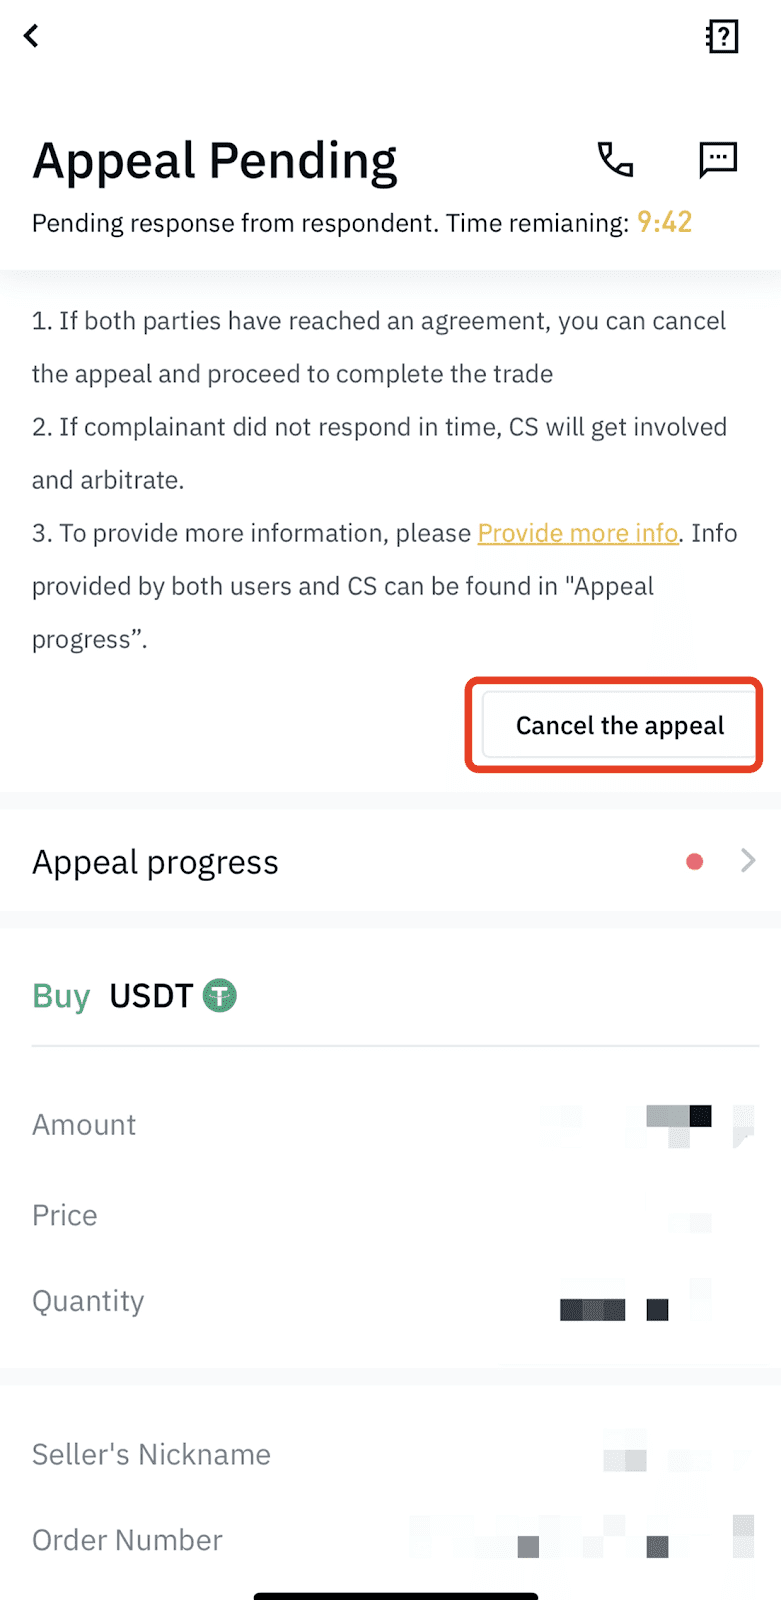Tap the home indicator bar

[x=396, y=1596]
